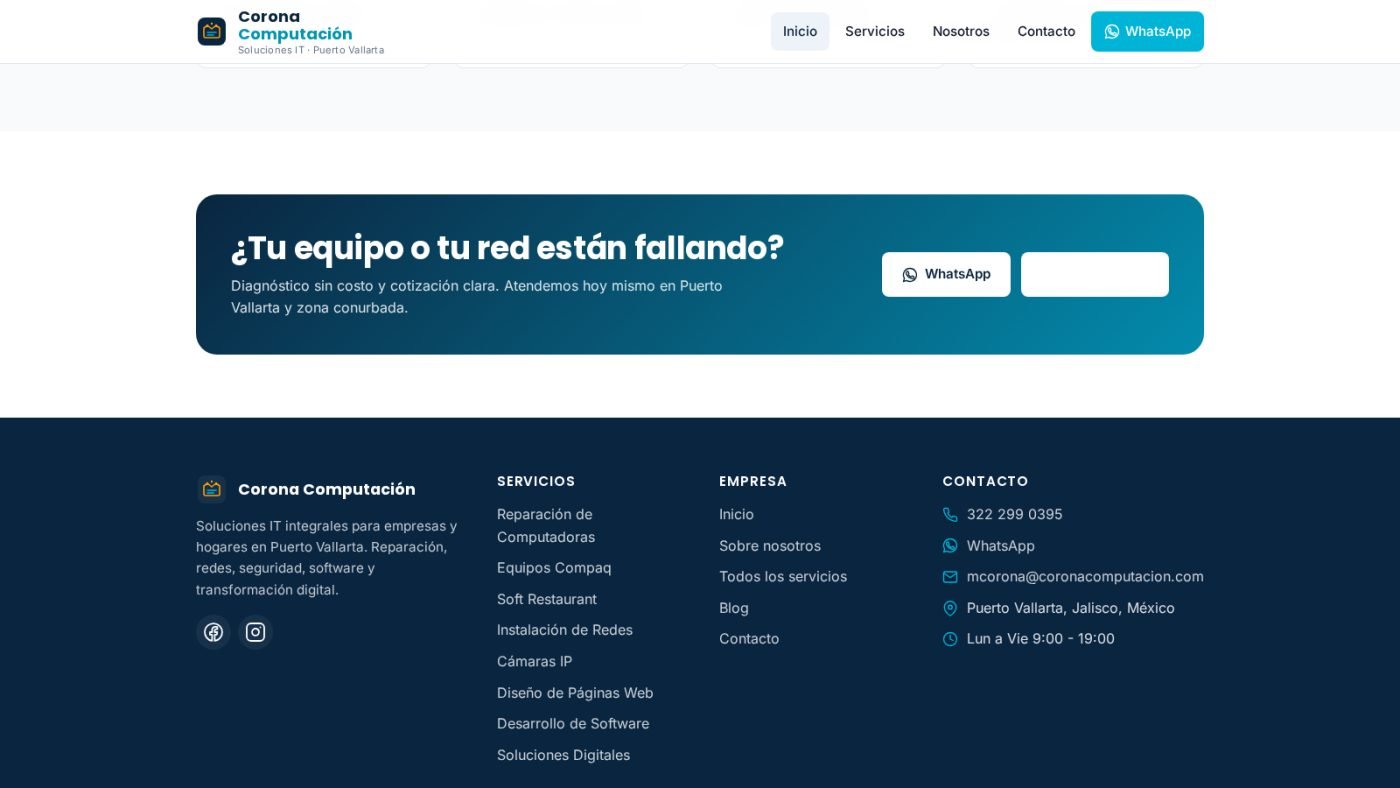
Task: Open the Blog footer link
Action: [x=734, y=608]
